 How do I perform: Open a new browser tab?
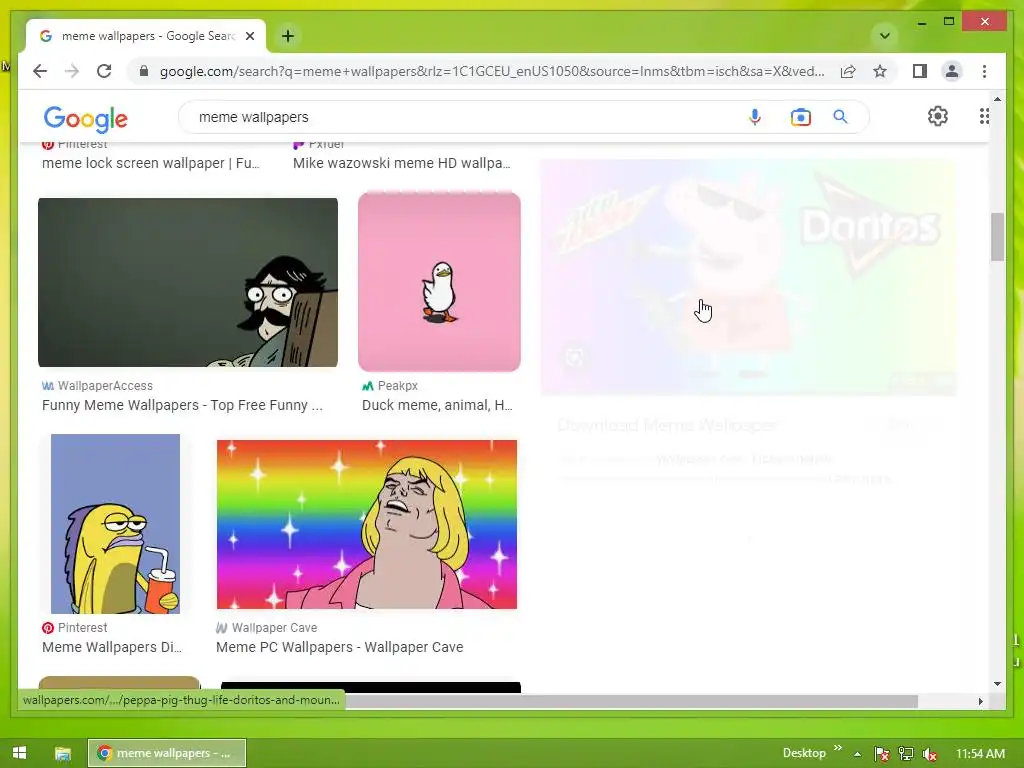click(288, 36)
